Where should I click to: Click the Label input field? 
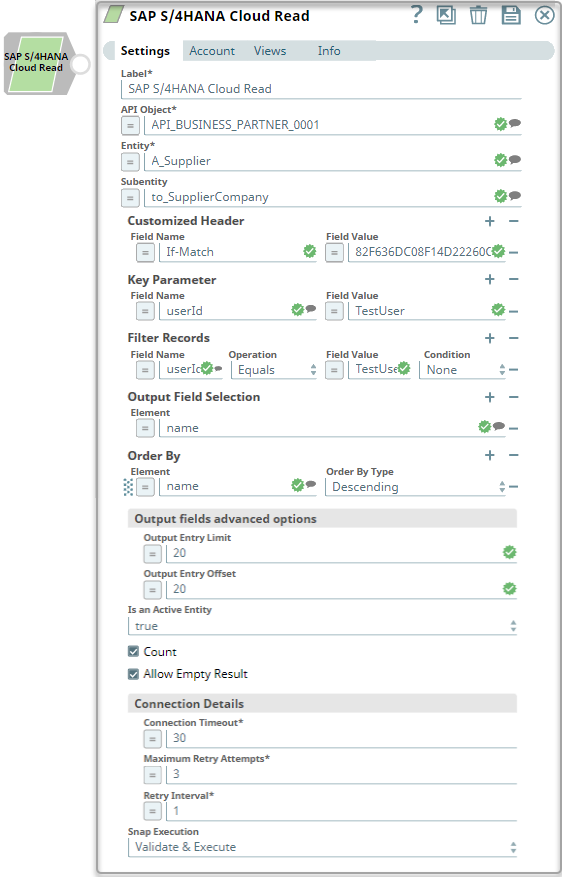[321, 89]
